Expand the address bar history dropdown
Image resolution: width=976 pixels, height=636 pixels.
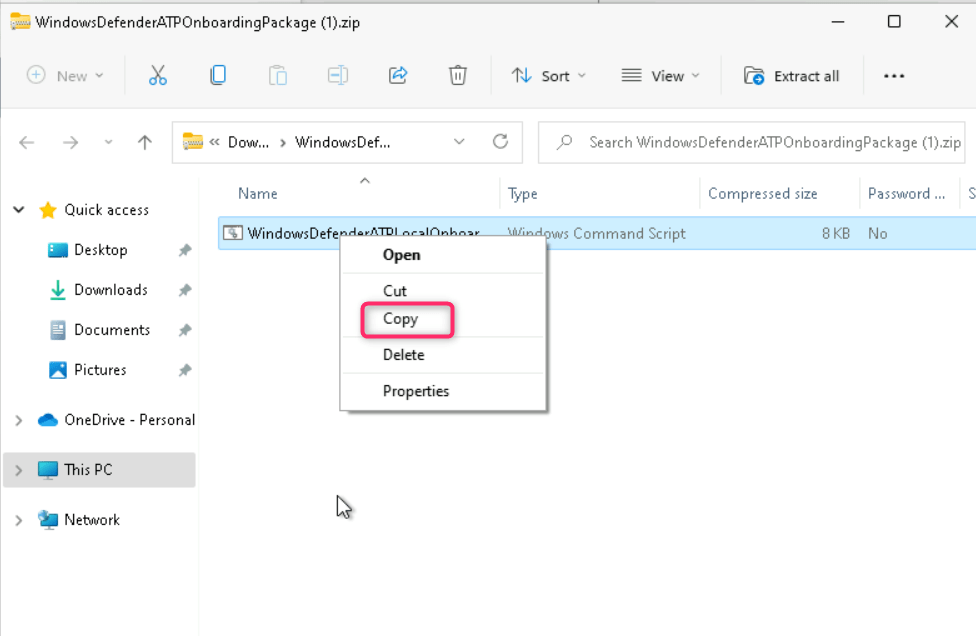click(x=459, y=142)
